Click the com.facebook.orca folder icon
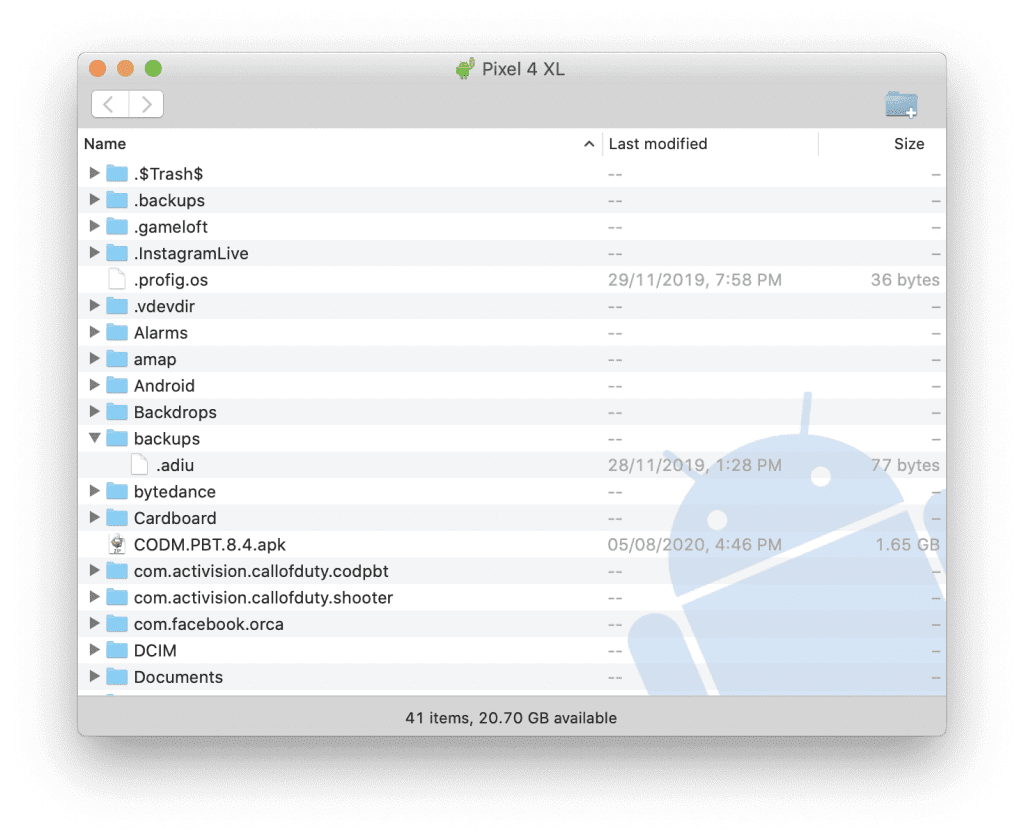Viewport: 1024px width, 839px height. coord(117,624)
